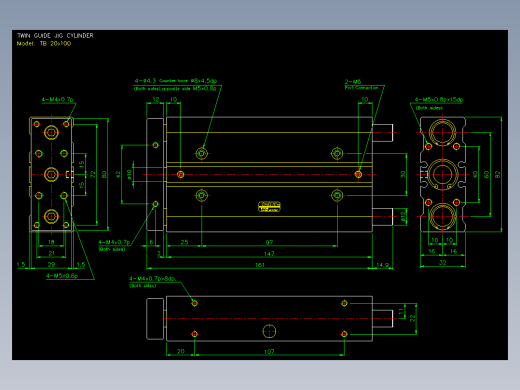Click the '4-ø4.3 Counter bore' annotation
Viewport: 520px width, 390px height.
click(161, 81)
